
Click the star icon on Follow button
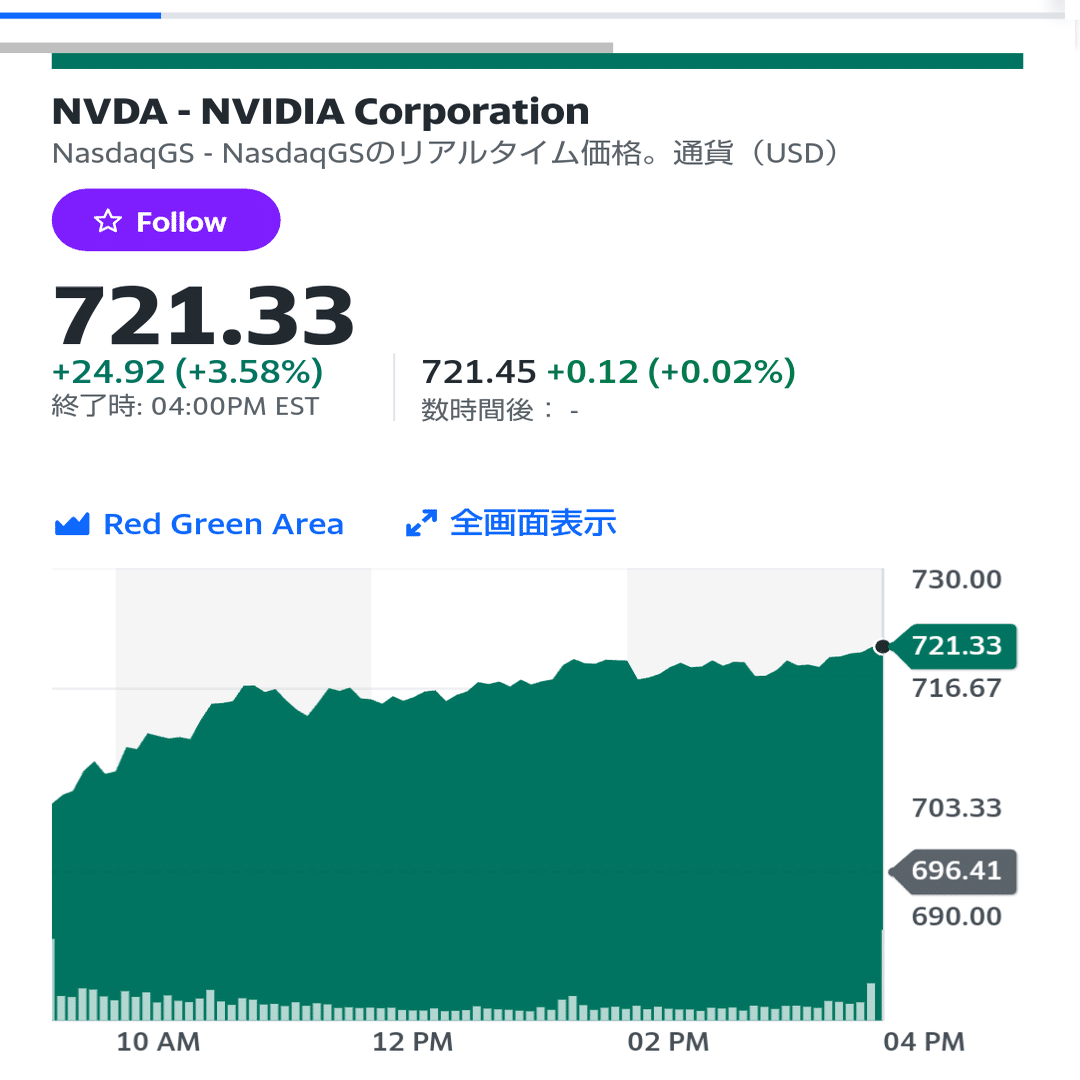107,221
